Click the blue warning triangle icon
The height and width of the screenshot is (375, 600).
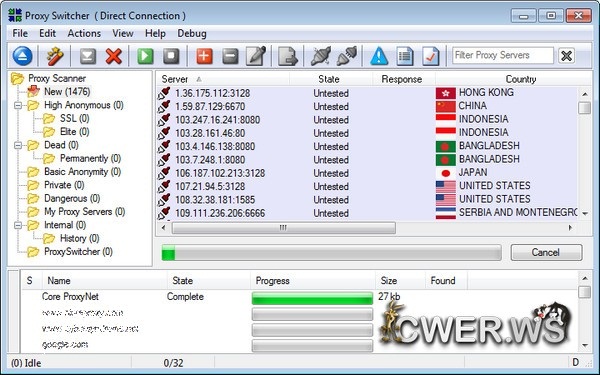click(379, 56)
